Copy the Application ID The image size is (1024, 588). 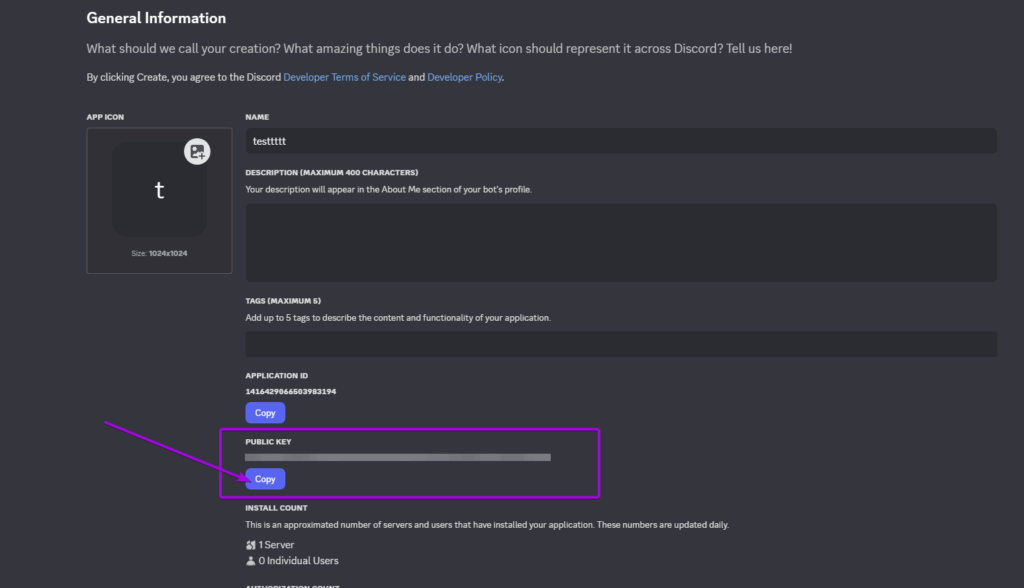click(265, 412)
